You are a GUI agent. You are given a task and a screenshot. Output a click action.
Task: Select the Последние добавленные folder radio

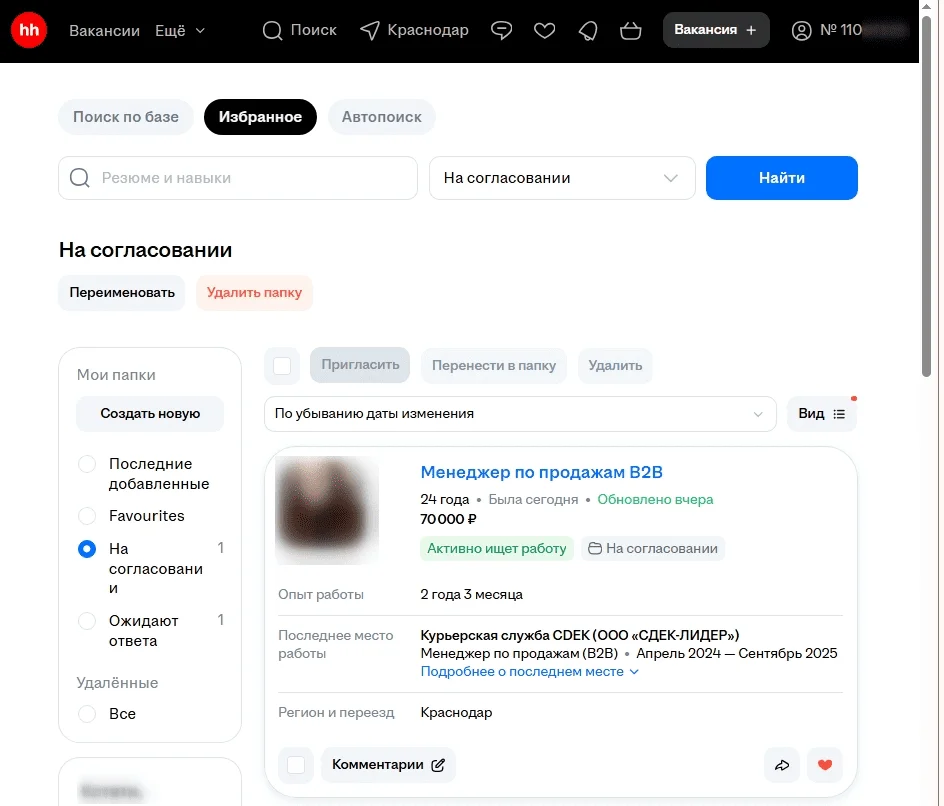tap(87, 464)
